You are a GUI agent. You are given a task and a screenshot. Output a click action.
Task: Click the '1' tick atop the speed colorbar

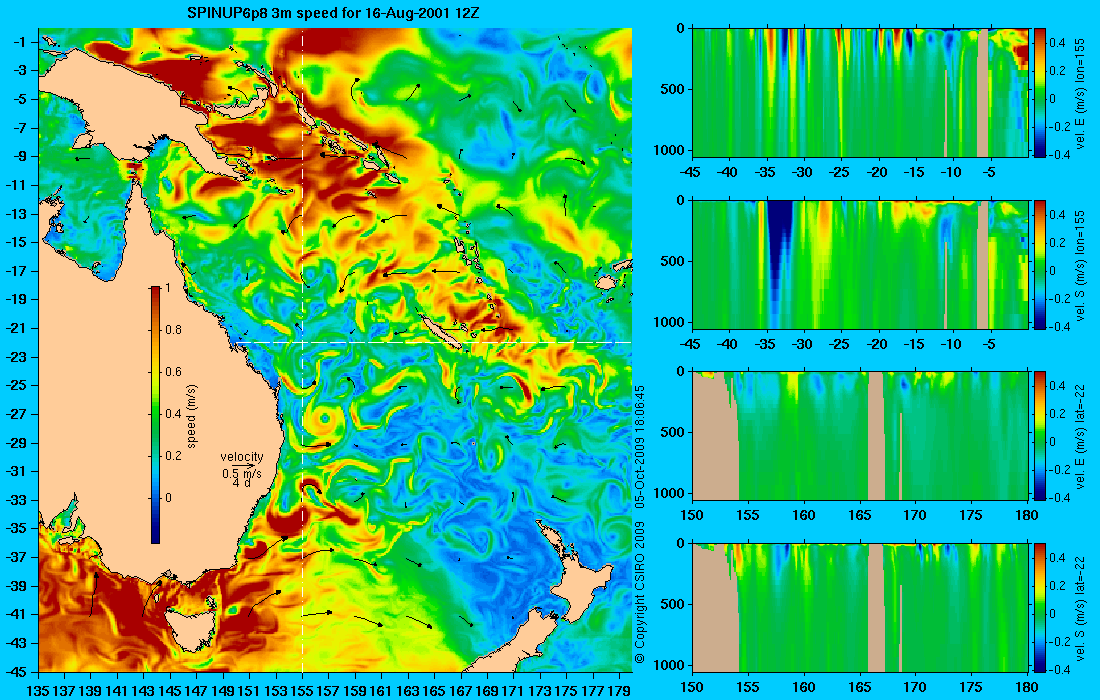[167, 288]
